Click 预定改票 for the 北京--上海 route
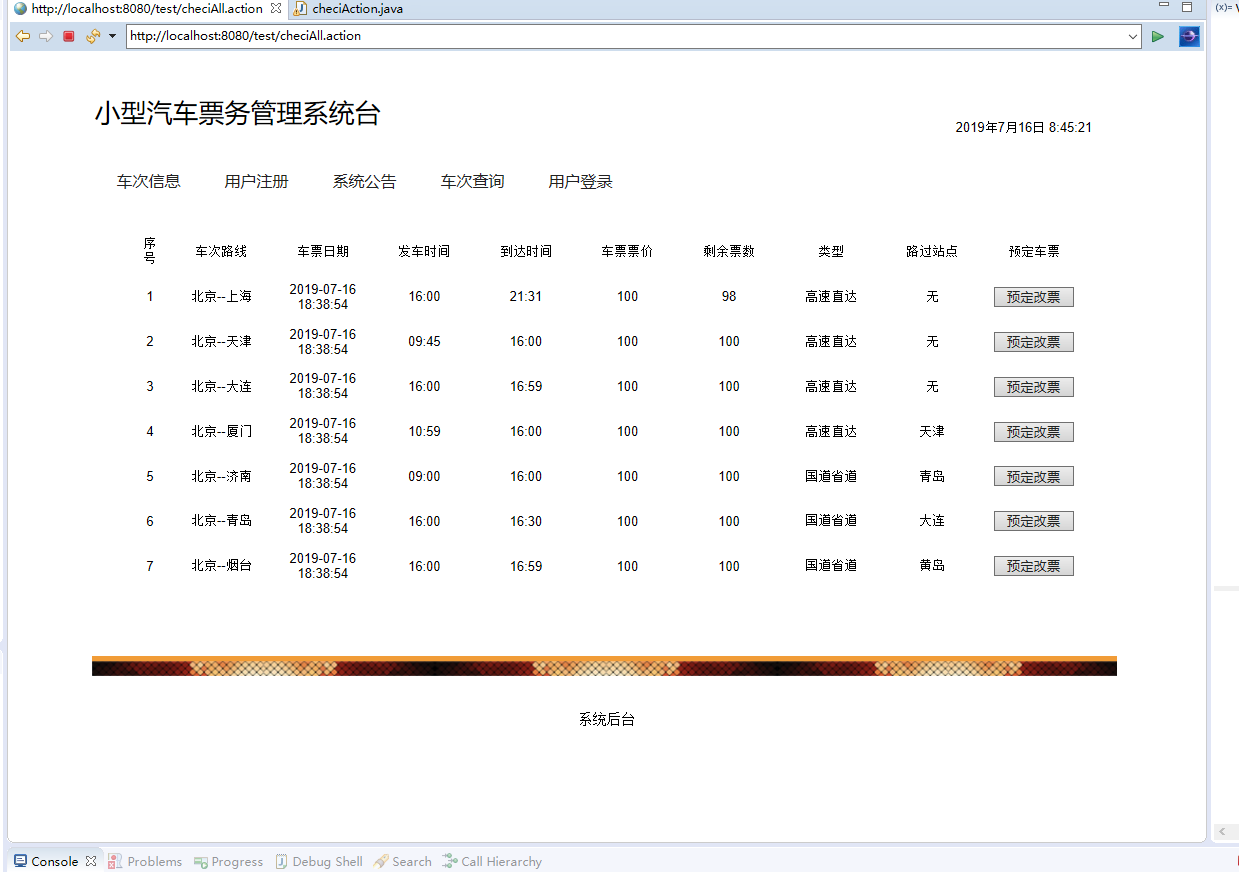Viewport: 1239px width, 872px height. 1033,296
